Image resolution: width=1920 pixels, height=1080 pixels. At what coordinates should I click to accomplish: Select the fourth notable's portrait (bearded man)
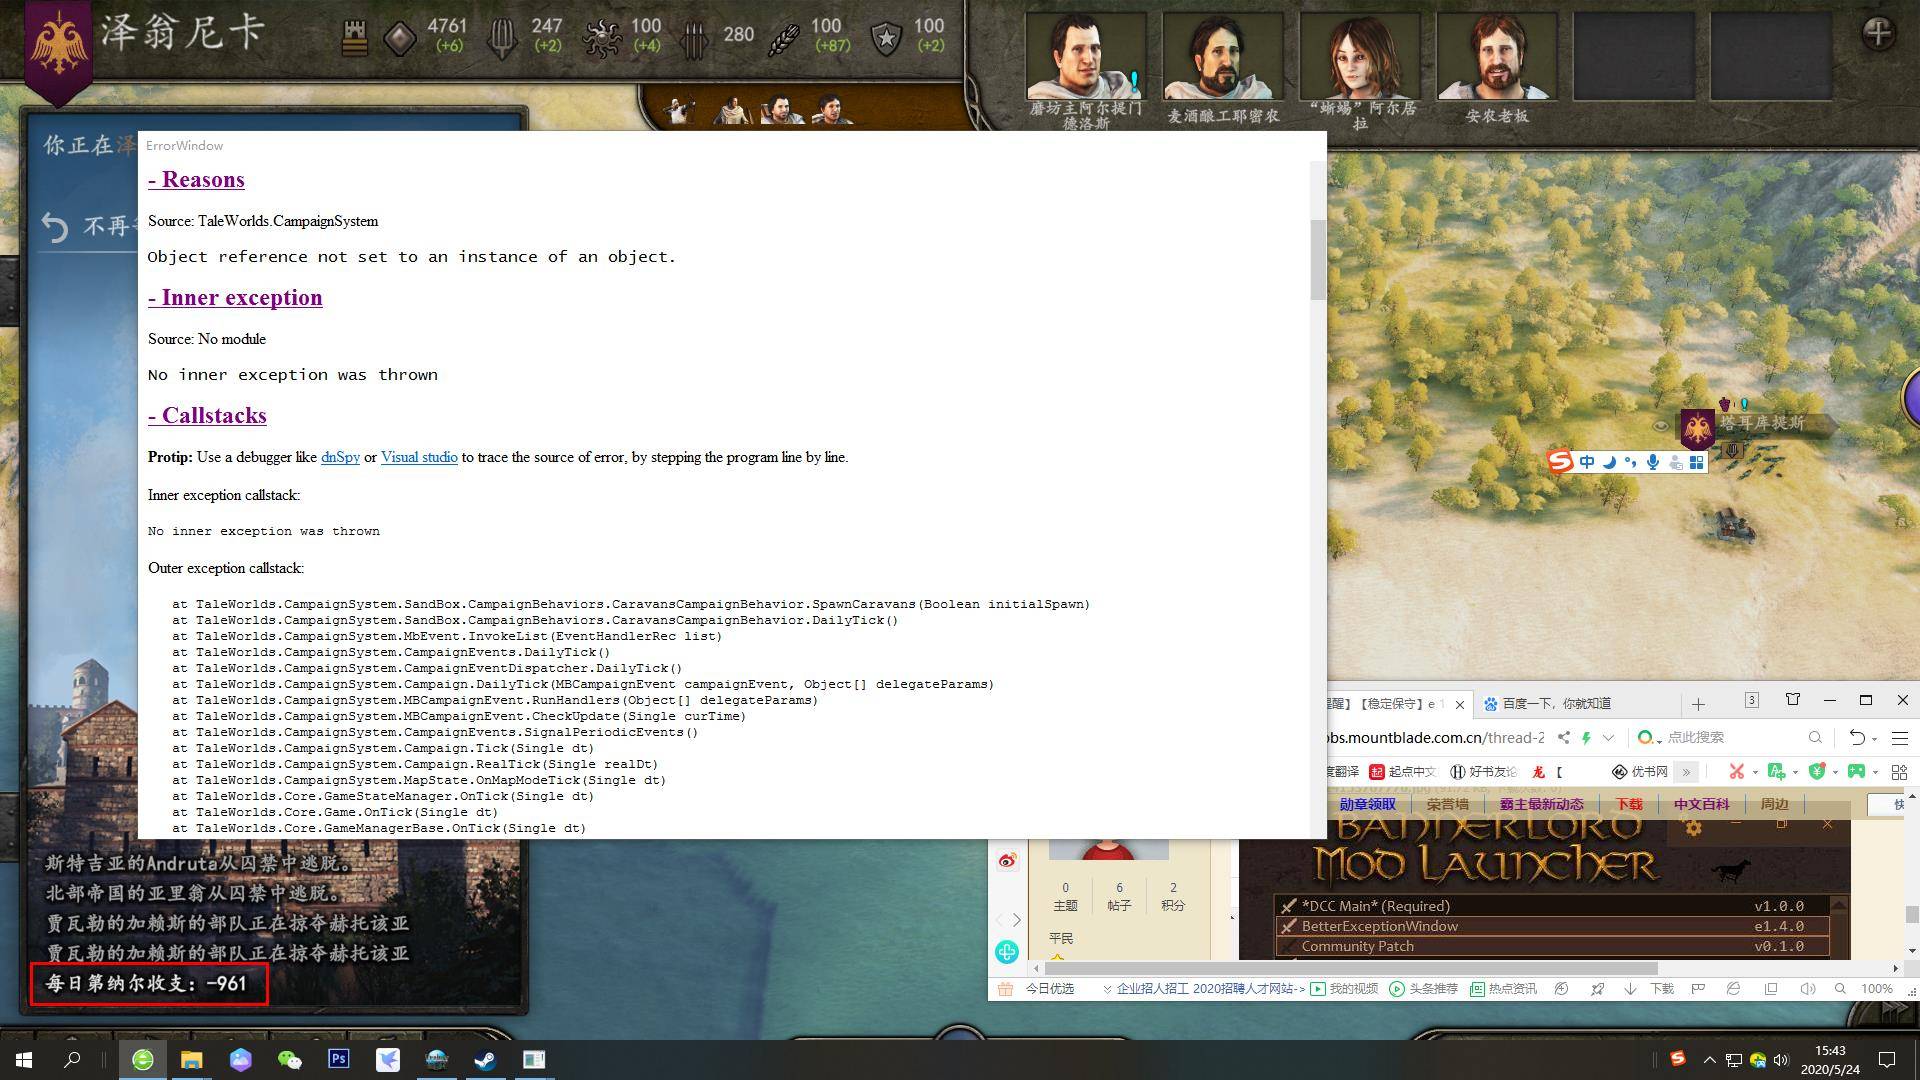[1496, 56]
